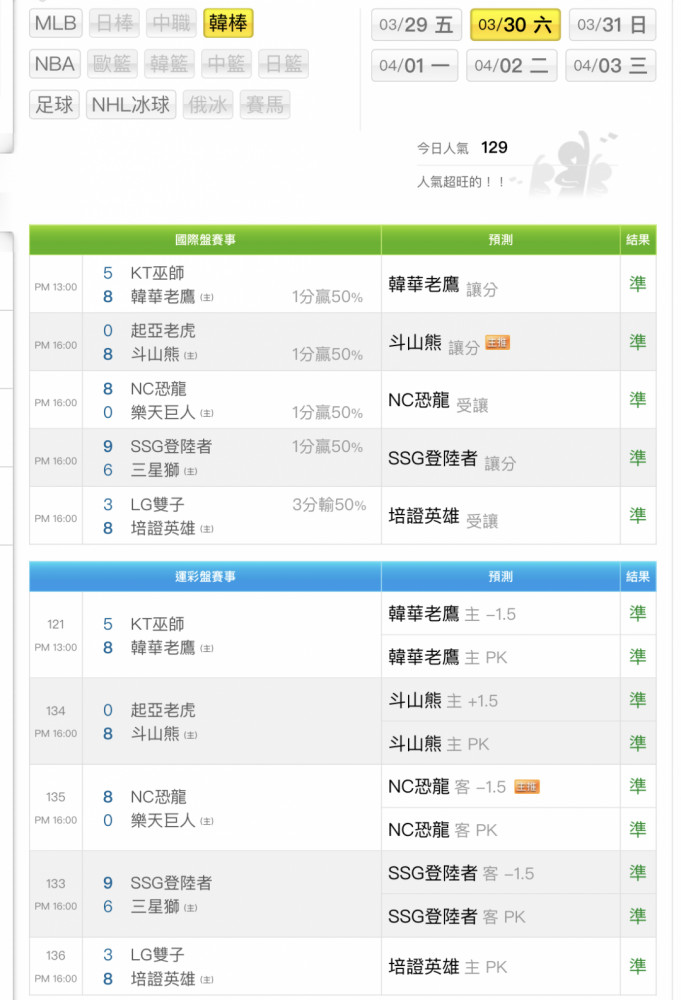Click 韓華老鷹 home team in 國際盤 table

click(163, 297)
